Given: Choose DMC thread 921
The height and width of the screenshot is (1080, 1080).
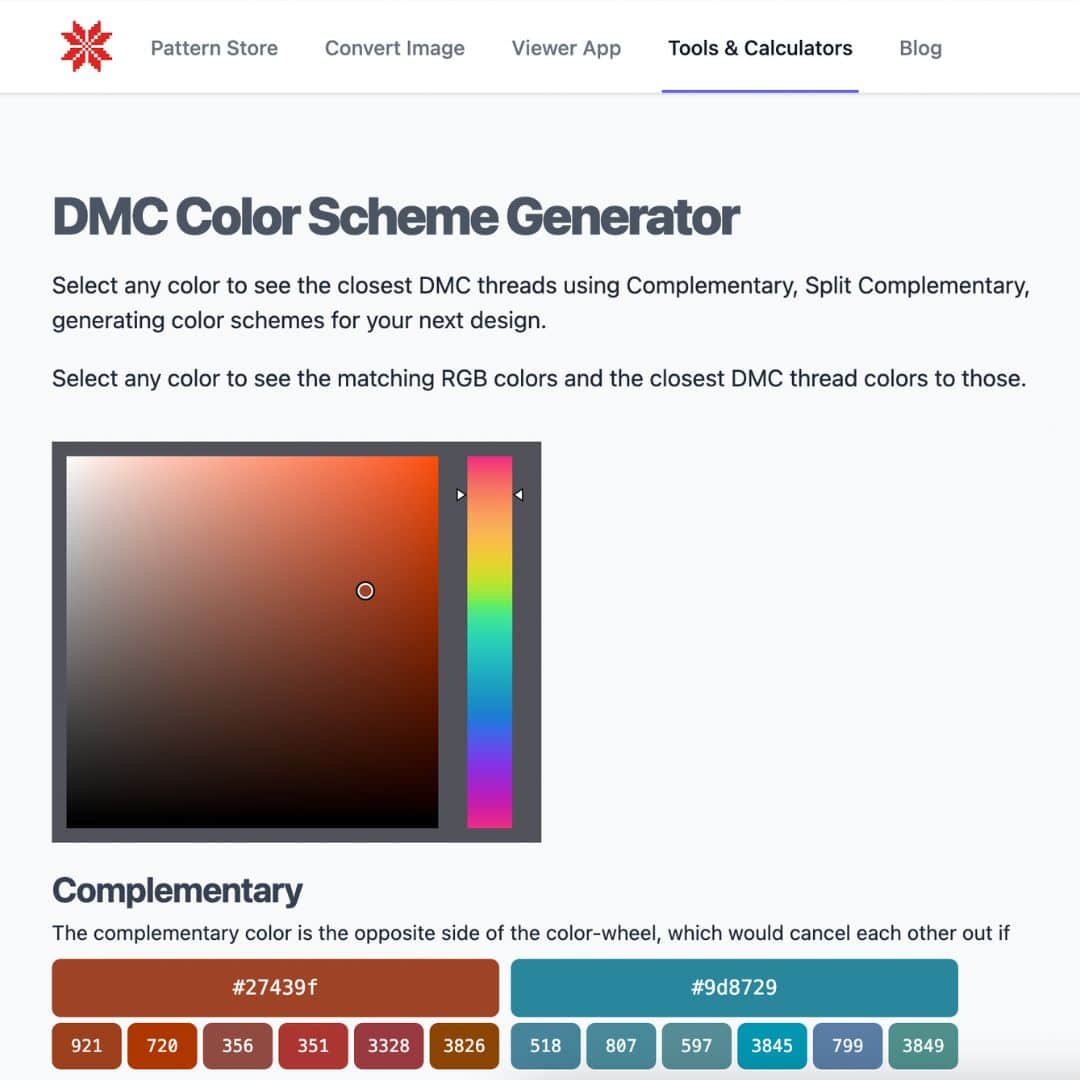Looking at the screenshot, I should point(86,1046).
